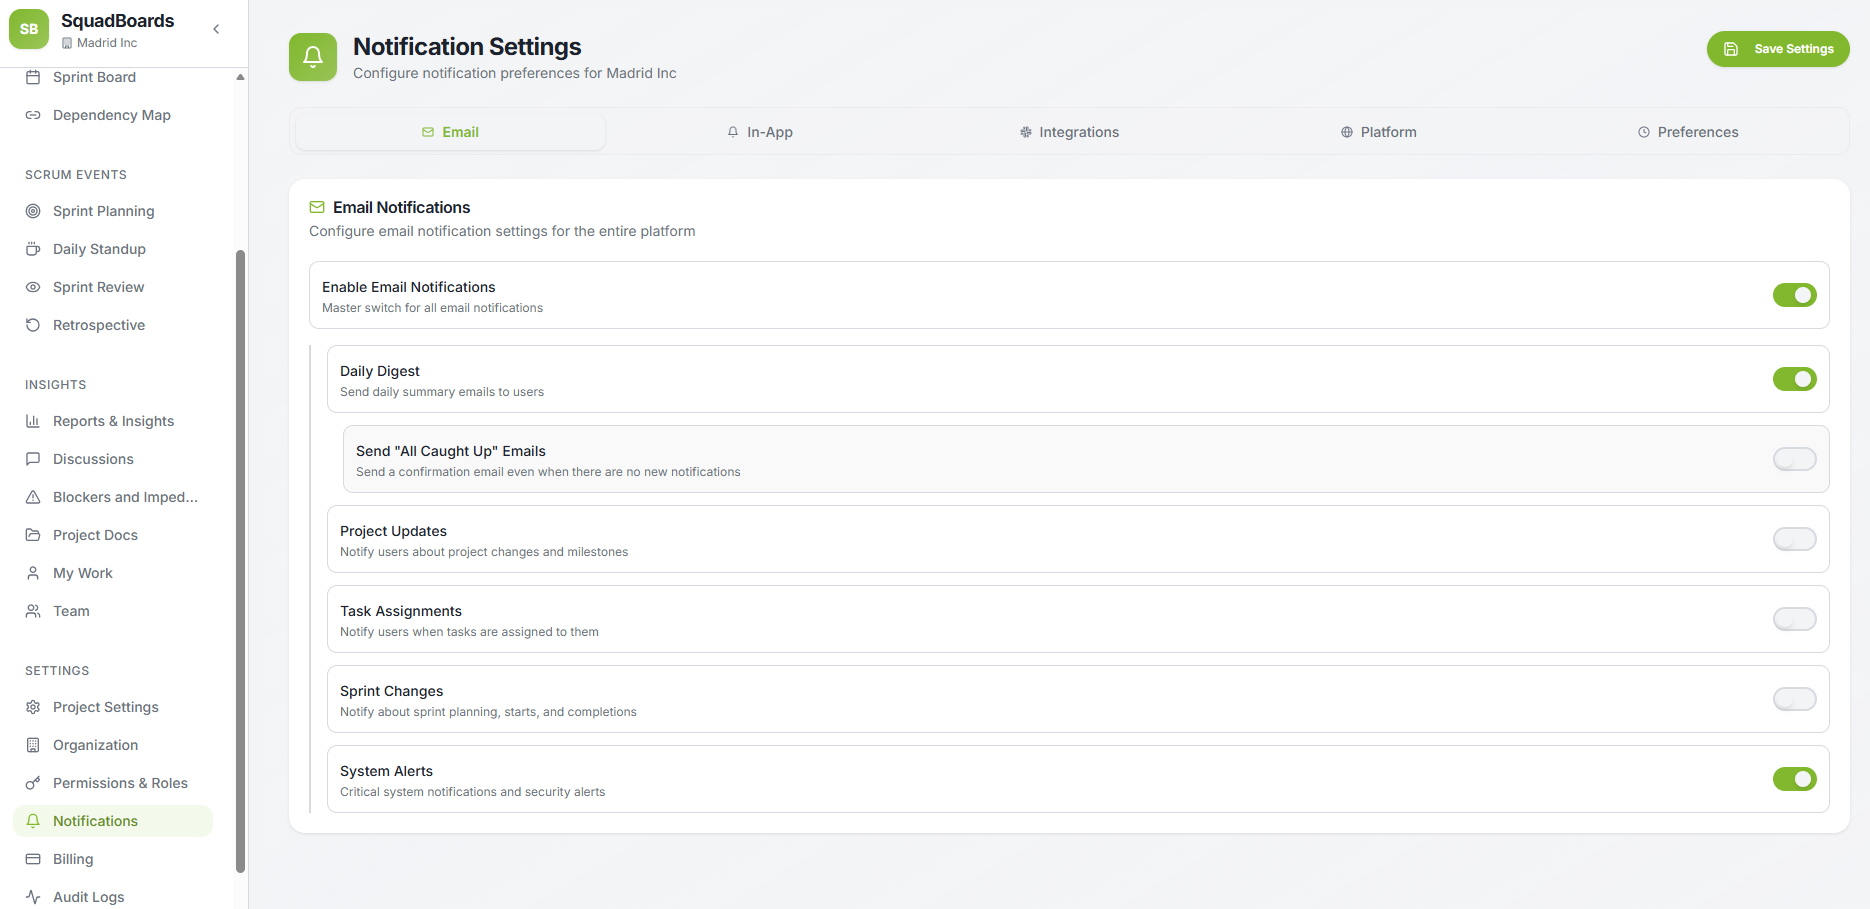Screen dimensions: 1870x909
Task: Click the envelope icon beside Email Notifications heading
Action: coord(317,207)
